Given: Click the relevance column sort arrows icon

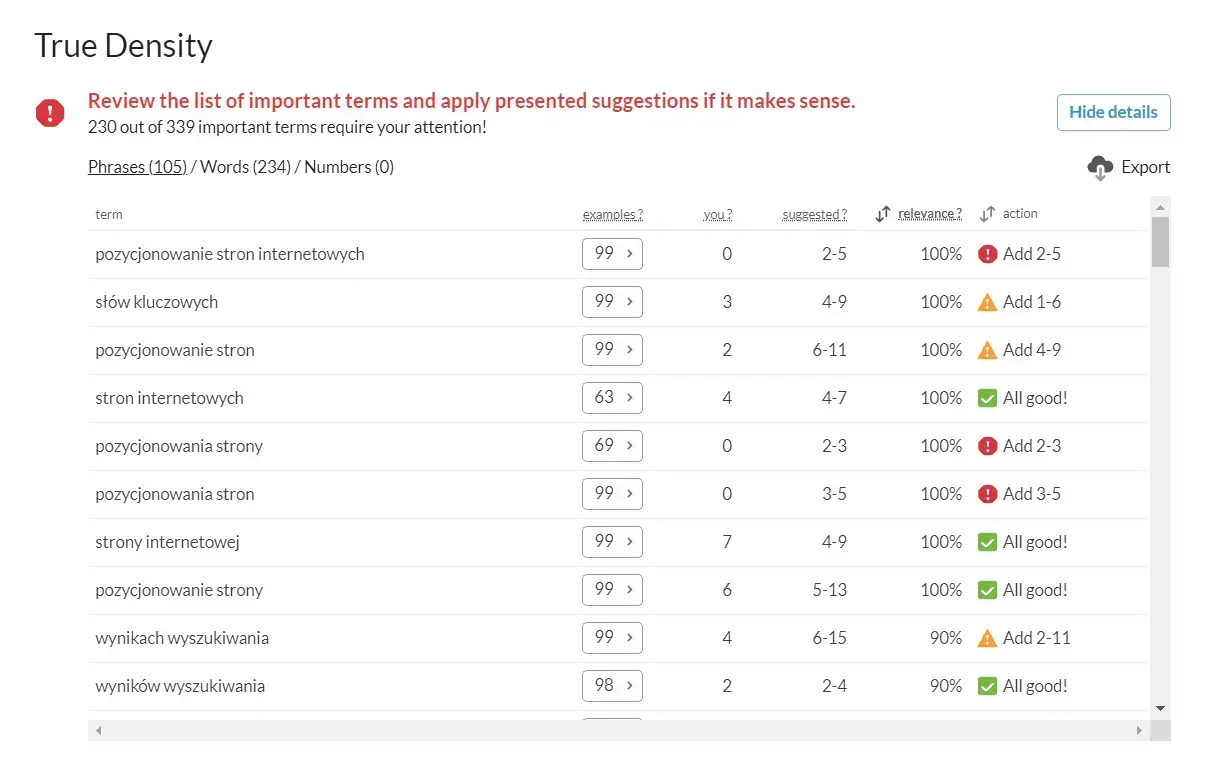Looking at the screenshot, I should (x=883, y=214).
